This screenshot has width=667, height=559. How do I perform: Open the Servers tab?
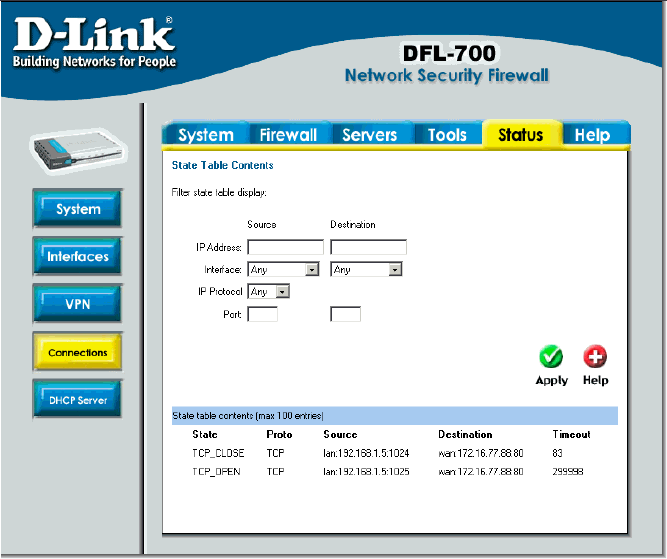pyautogui.click(x=369, y=135)
